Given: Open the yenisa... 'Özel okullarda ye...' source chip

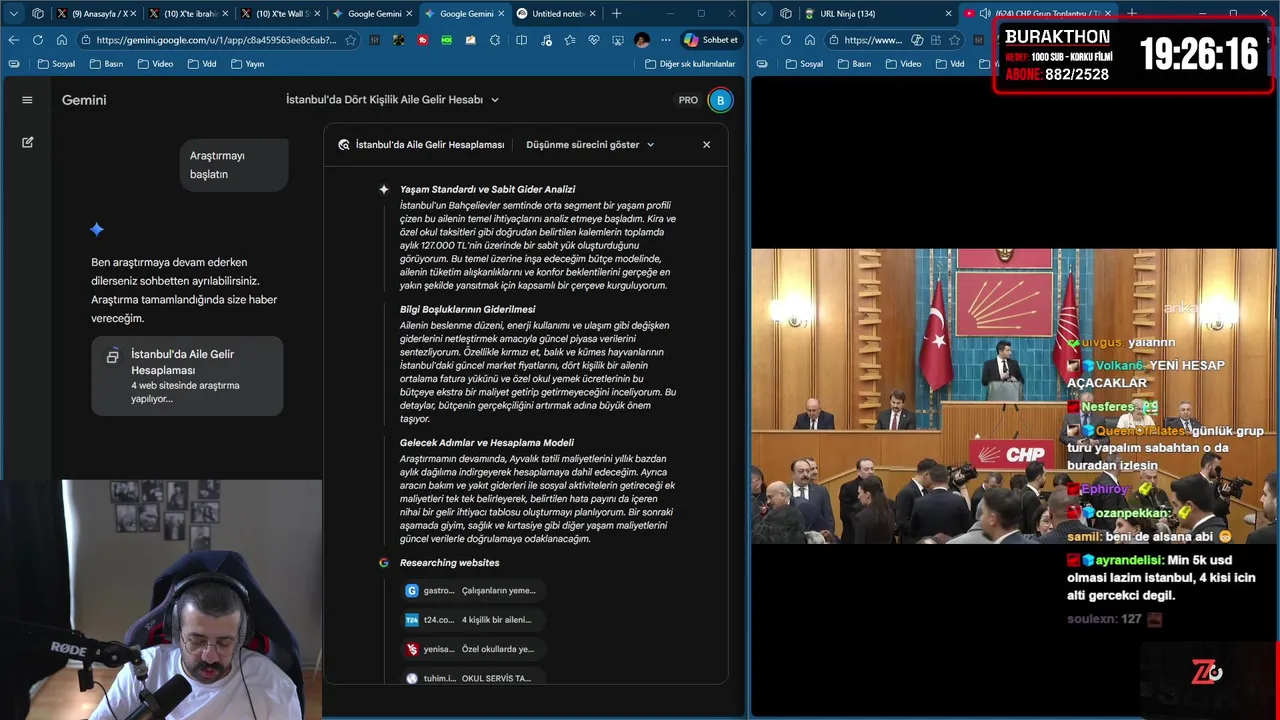Looking at the screenshot, I should (472, 648).
